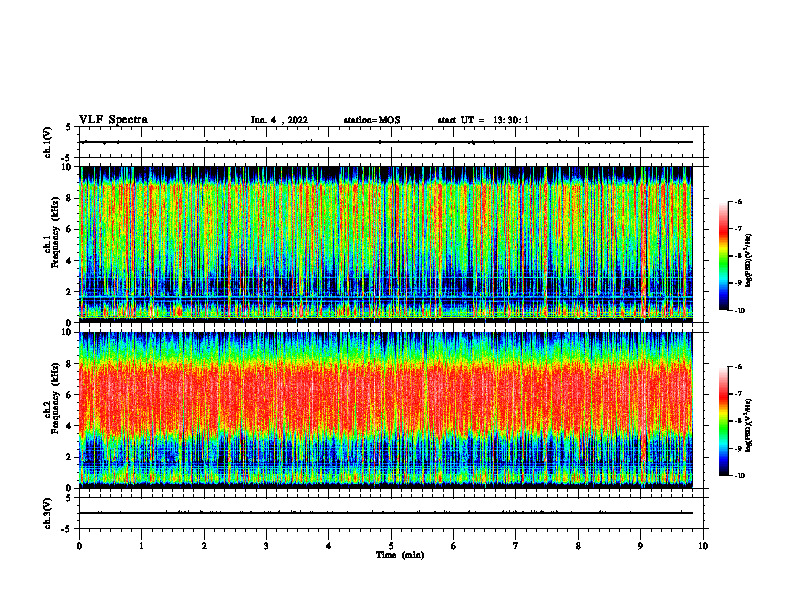Click the "ch.3(V)" waveform axis label
Viewport: 792px width, 612px height.
(47, 513)
